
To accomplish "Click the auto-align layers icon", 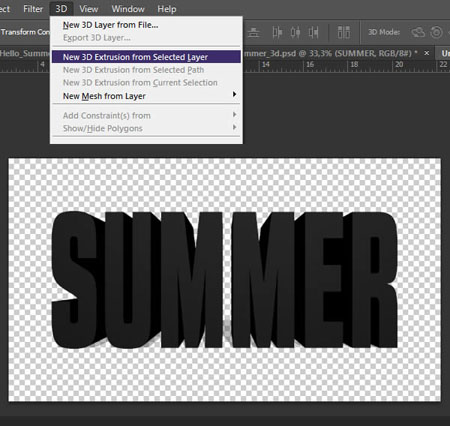I will 344,32.
